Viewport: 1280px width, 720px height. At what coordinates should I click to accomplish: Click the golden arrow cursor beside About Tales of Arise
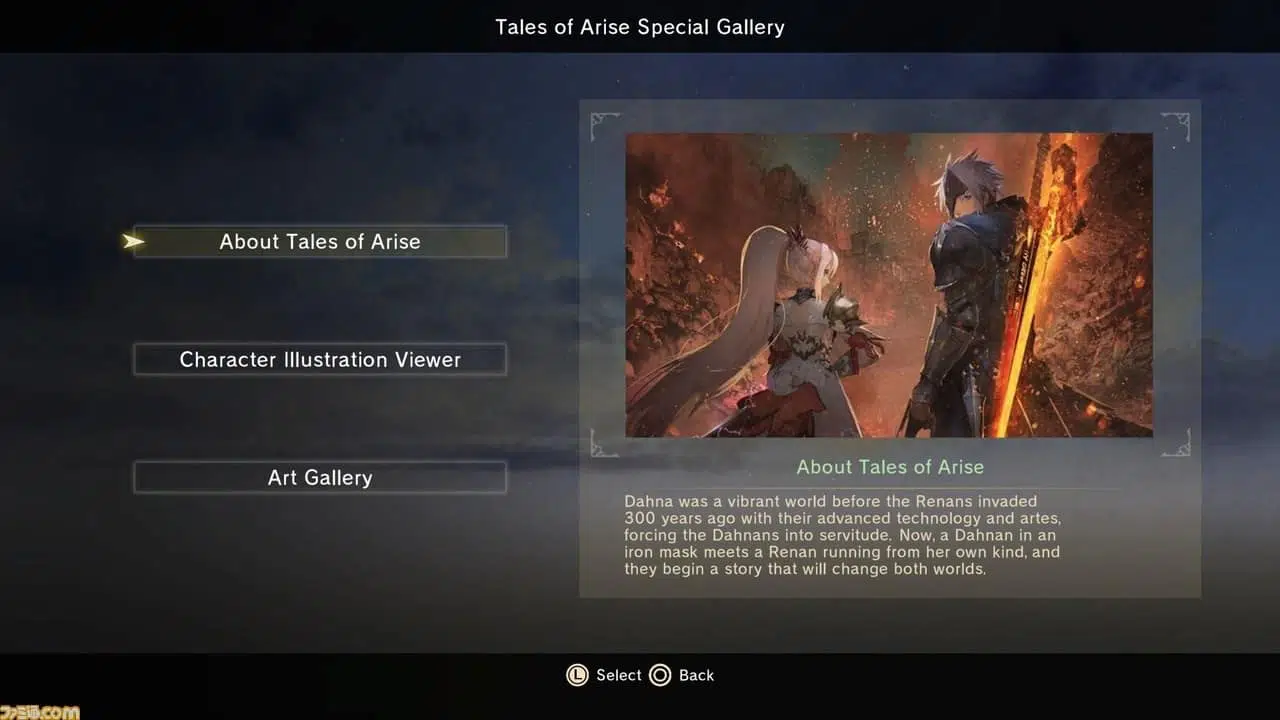(133, 241)
